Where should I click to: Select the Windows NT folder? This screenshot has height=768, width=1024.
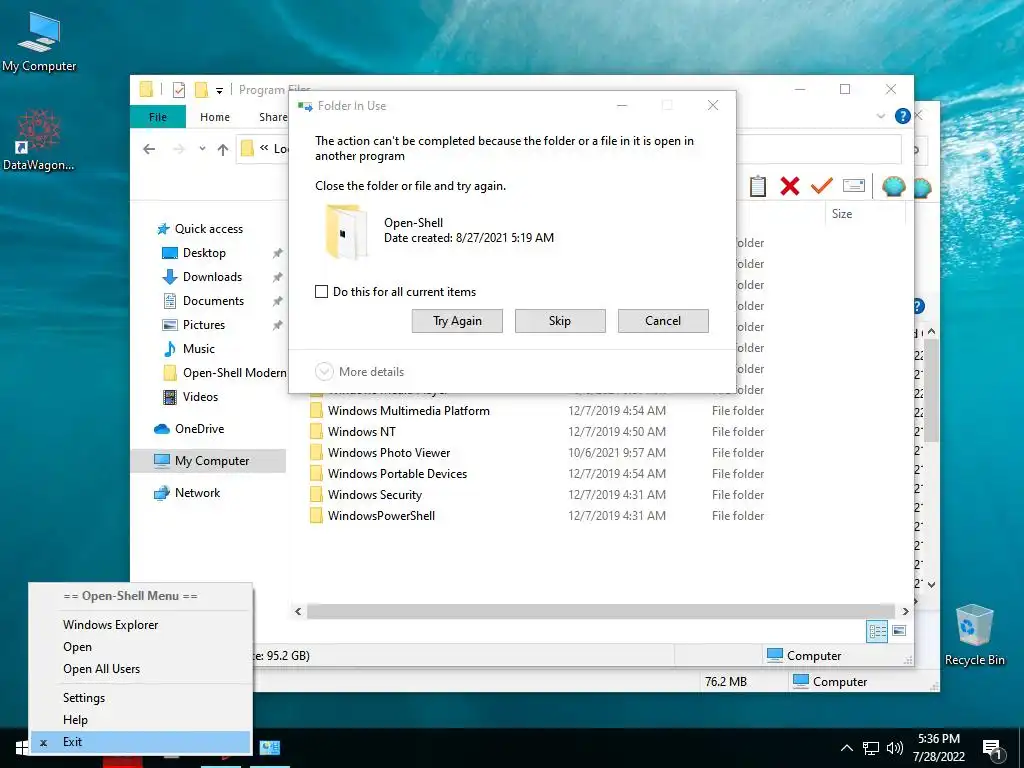tap(361, 432)
